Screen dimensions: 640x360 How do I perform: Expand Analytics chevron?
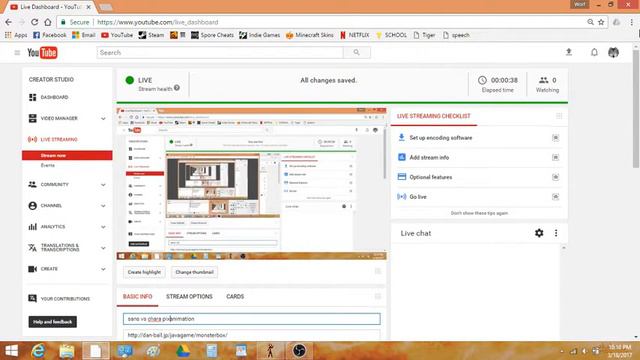click(x=103, y=227)
